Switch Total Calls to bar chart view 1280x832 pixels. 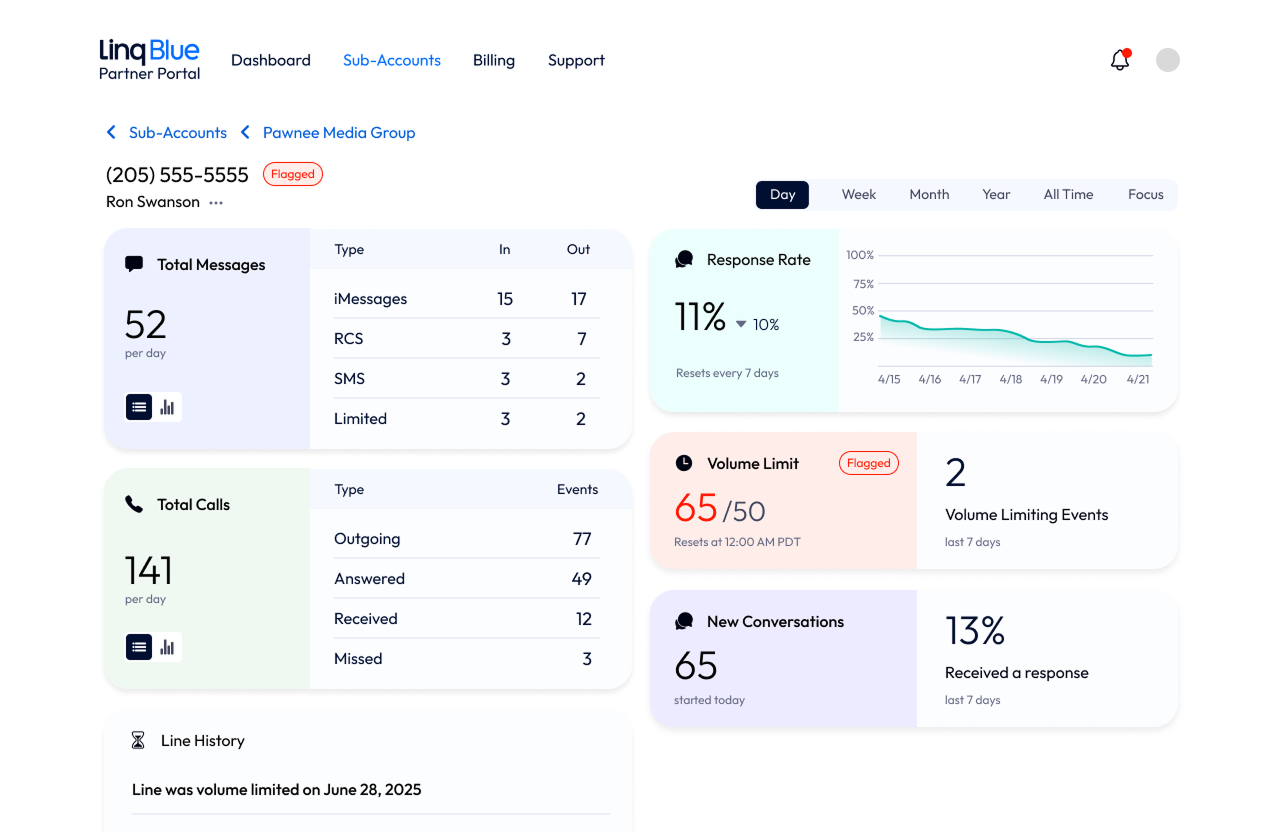click(x=168, y=647)
